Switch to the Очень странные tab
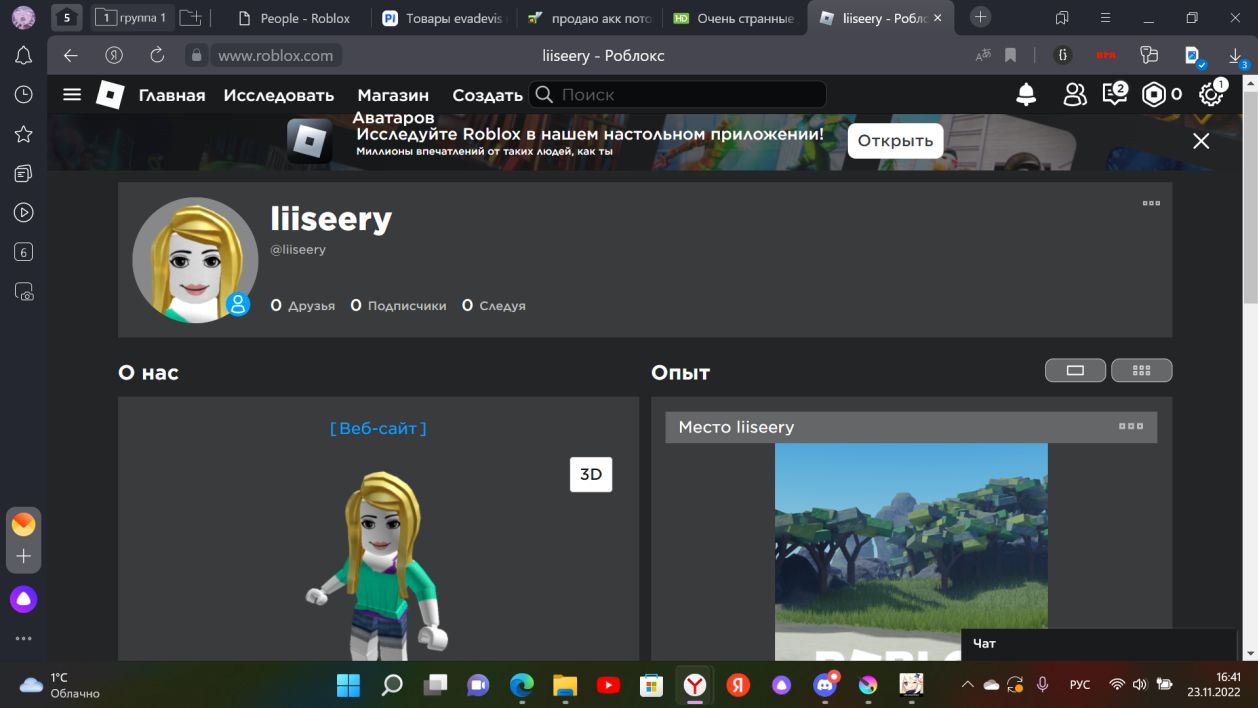 [x=735, y=18]
